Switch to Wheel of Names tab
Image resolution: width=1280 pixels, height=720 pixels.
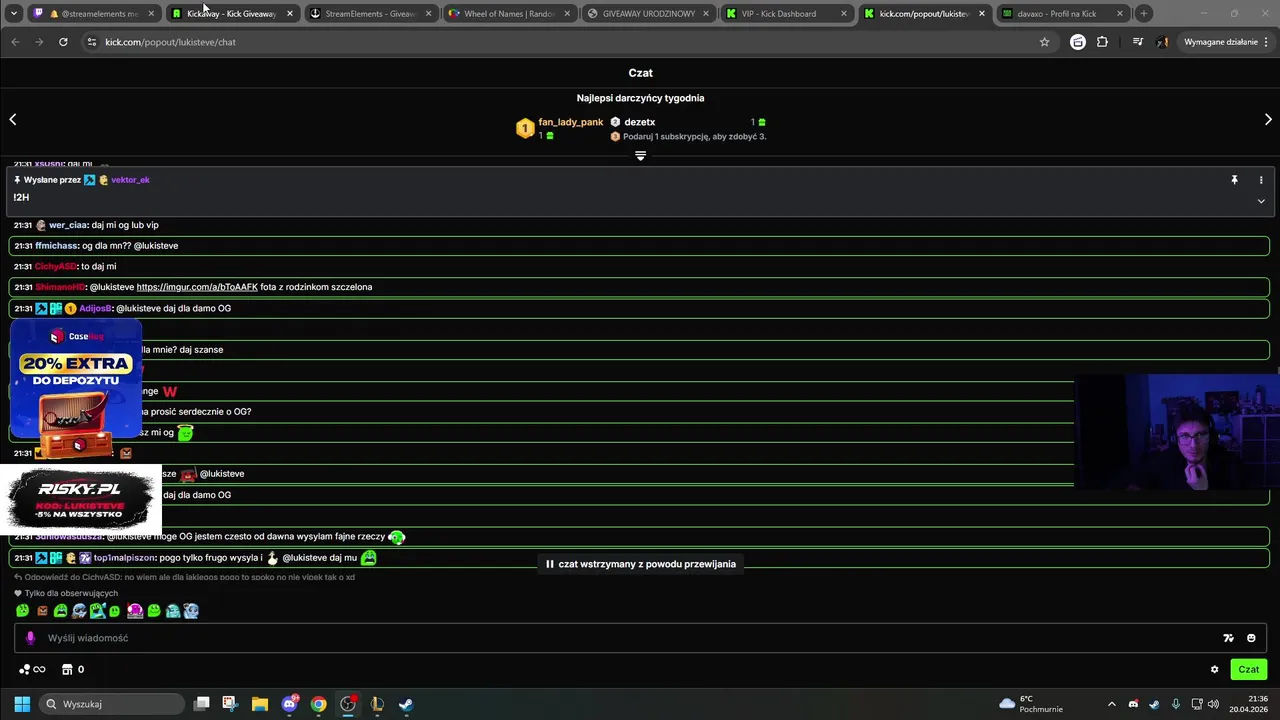coord(509,14)
